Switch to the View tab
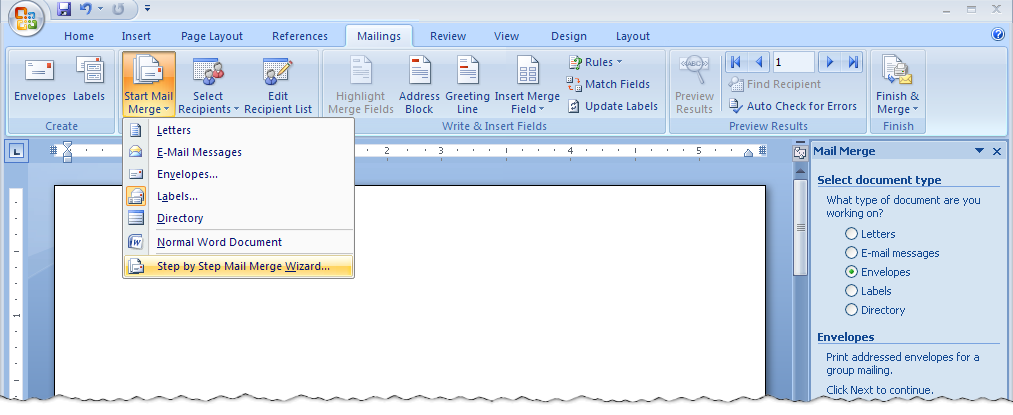The height and width of the screenshot is (415, 1013). [x=506, y=36]
